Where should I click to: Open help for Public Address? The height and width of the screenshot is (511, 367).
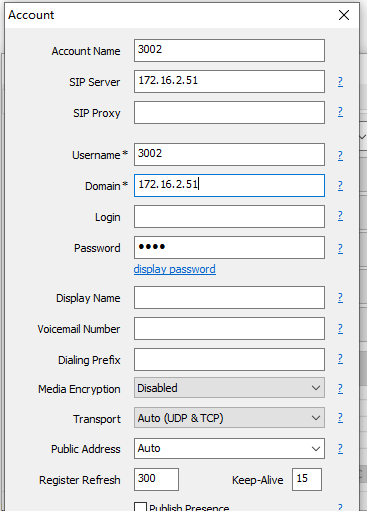pos(340,449)
